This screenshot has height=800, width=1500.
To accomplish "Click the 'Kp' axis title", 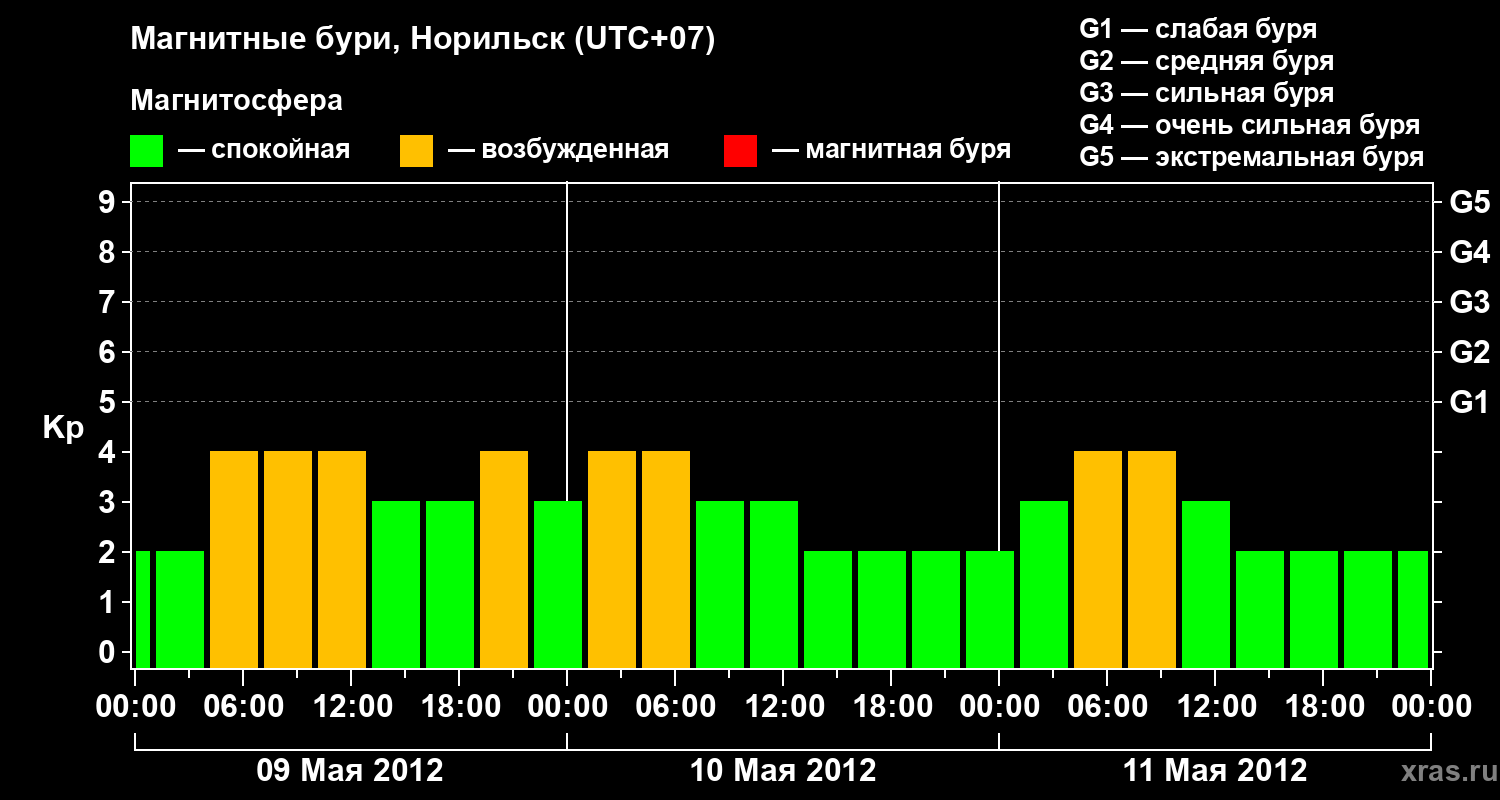I will pos(63,428).
